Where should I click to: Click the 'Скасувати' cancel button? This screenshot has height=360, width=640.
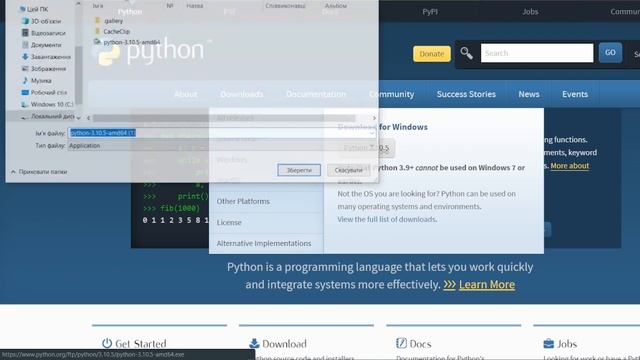[x=349, y=170]
